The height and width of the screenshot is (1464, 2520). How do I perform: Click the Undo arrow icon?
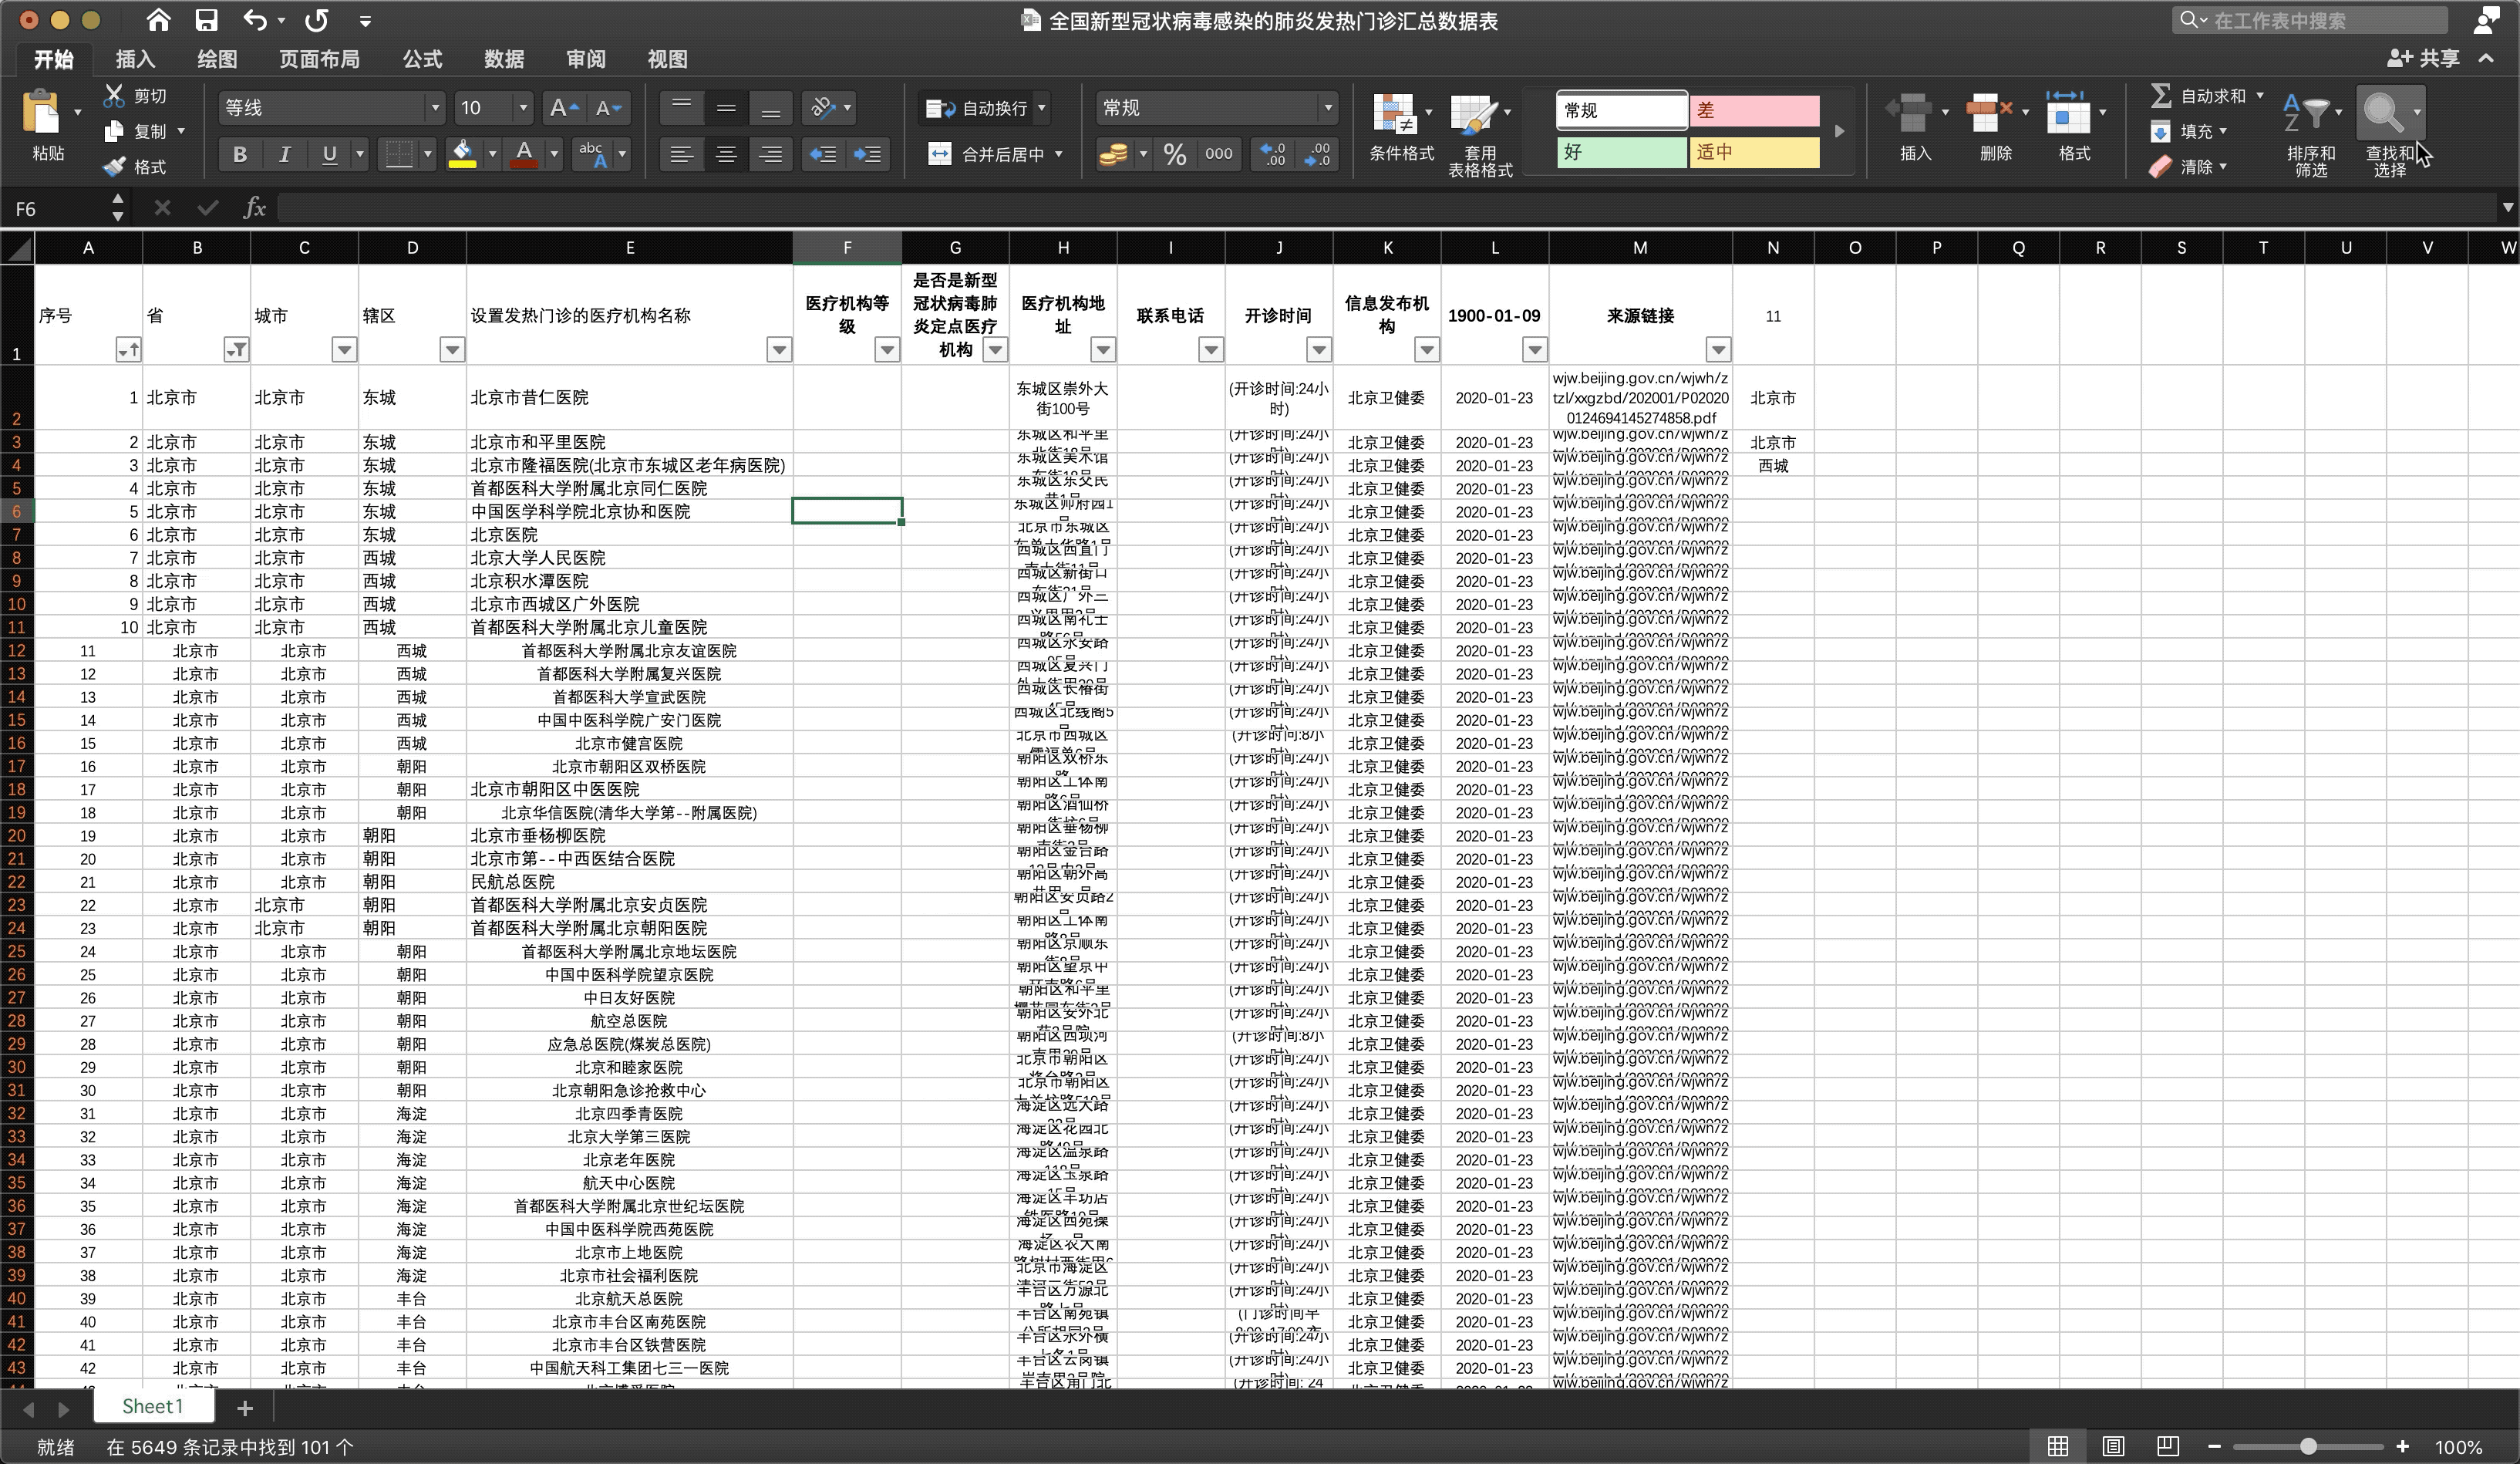[254, 20]
